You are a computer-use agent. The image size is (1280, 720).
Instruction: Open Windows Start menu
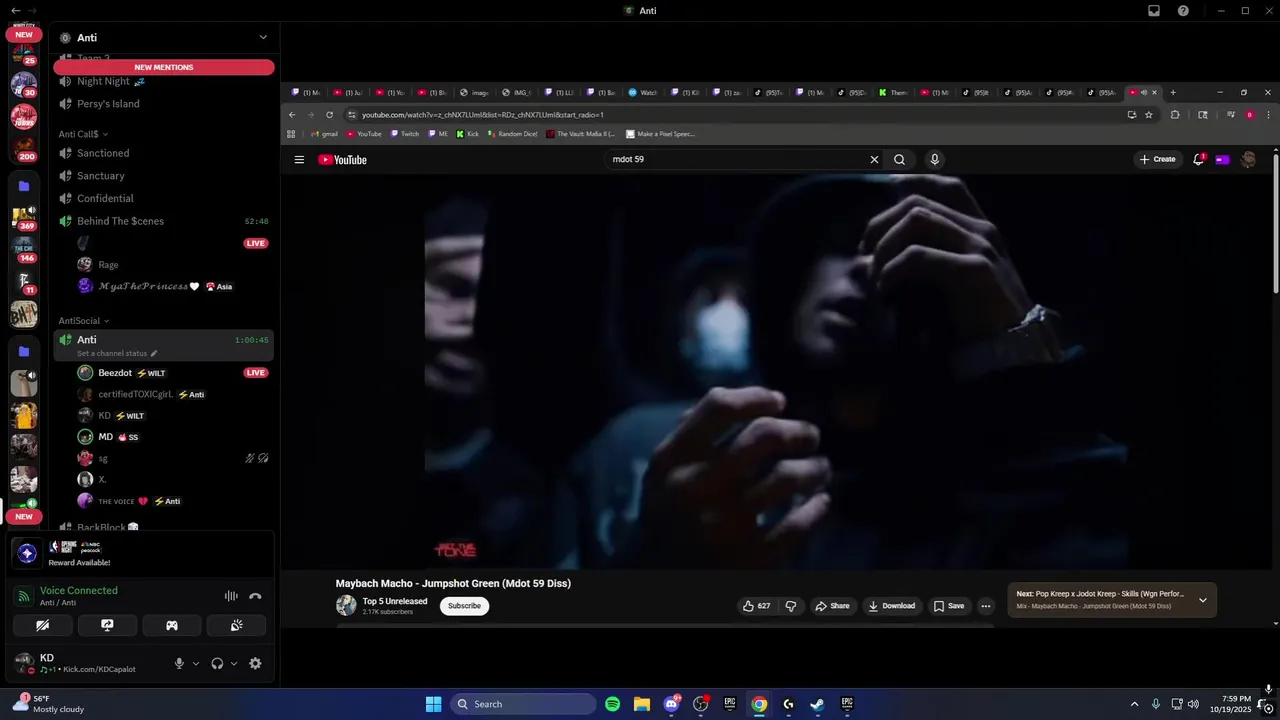[433, 704]
